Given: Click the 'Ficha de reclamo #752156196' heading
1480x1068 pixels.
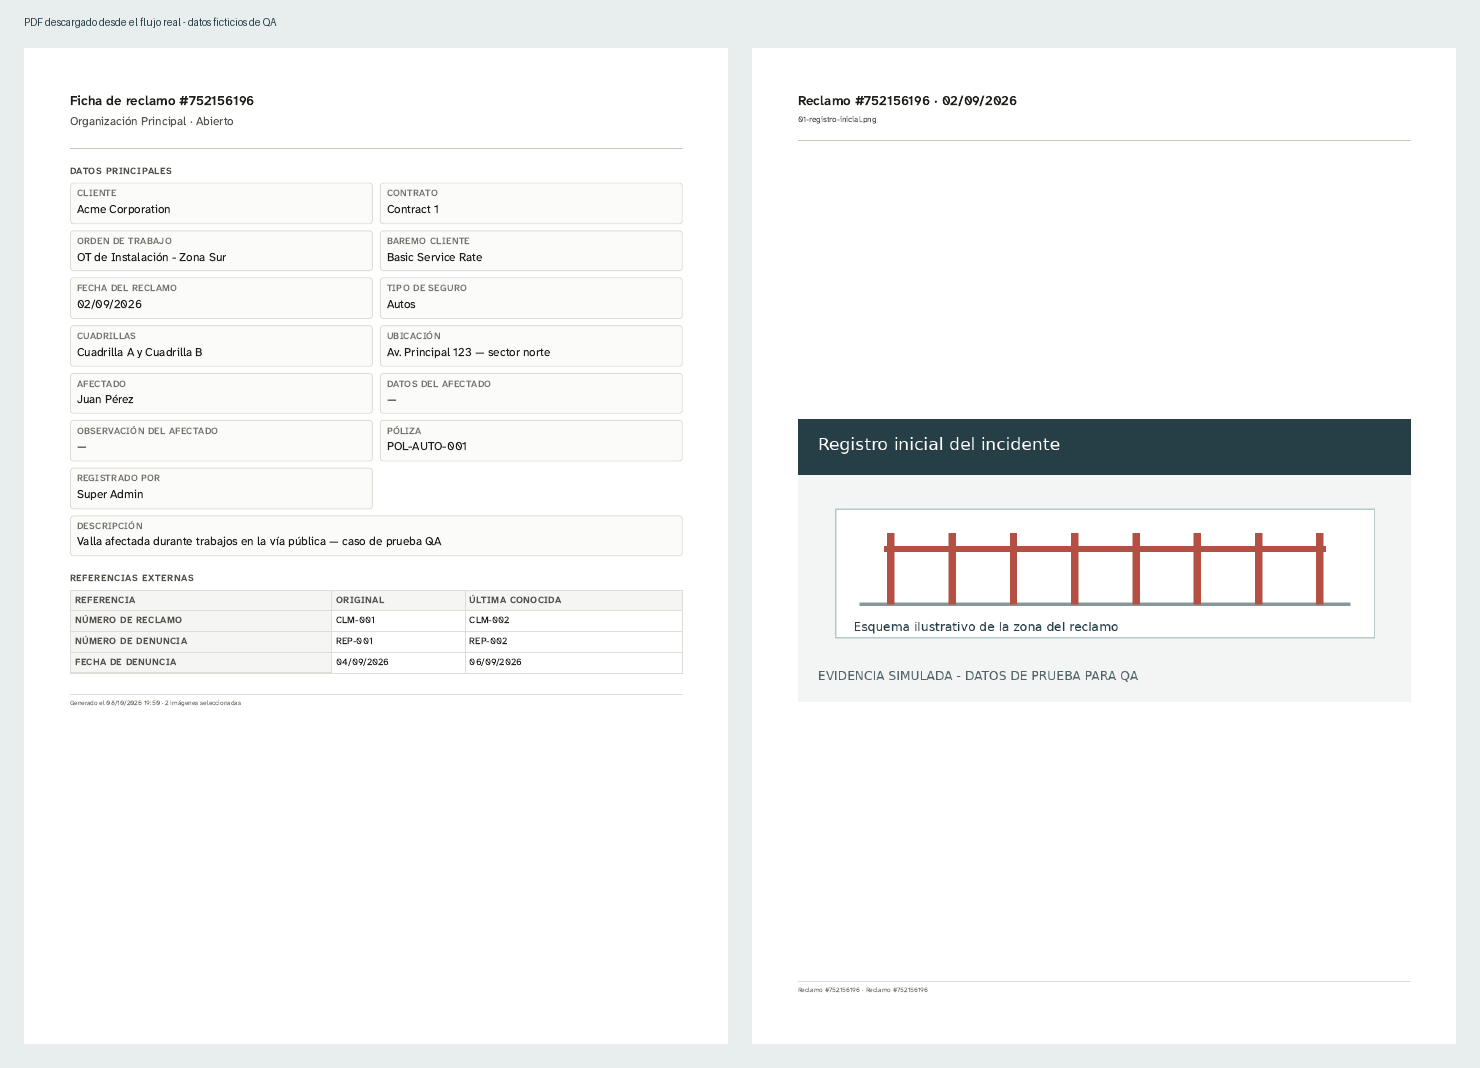Looking at the screenshot, I should [162, 101].
